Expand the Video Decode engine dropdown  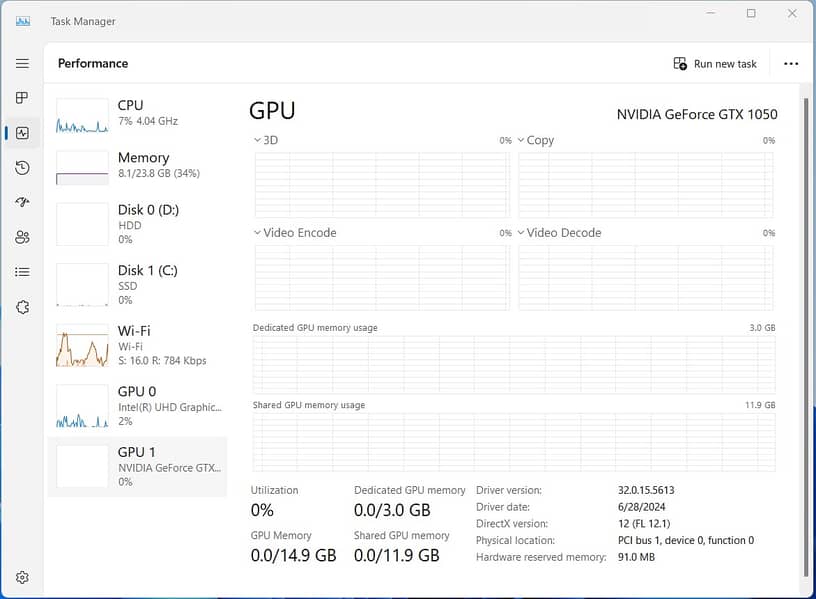click(560, 233)
